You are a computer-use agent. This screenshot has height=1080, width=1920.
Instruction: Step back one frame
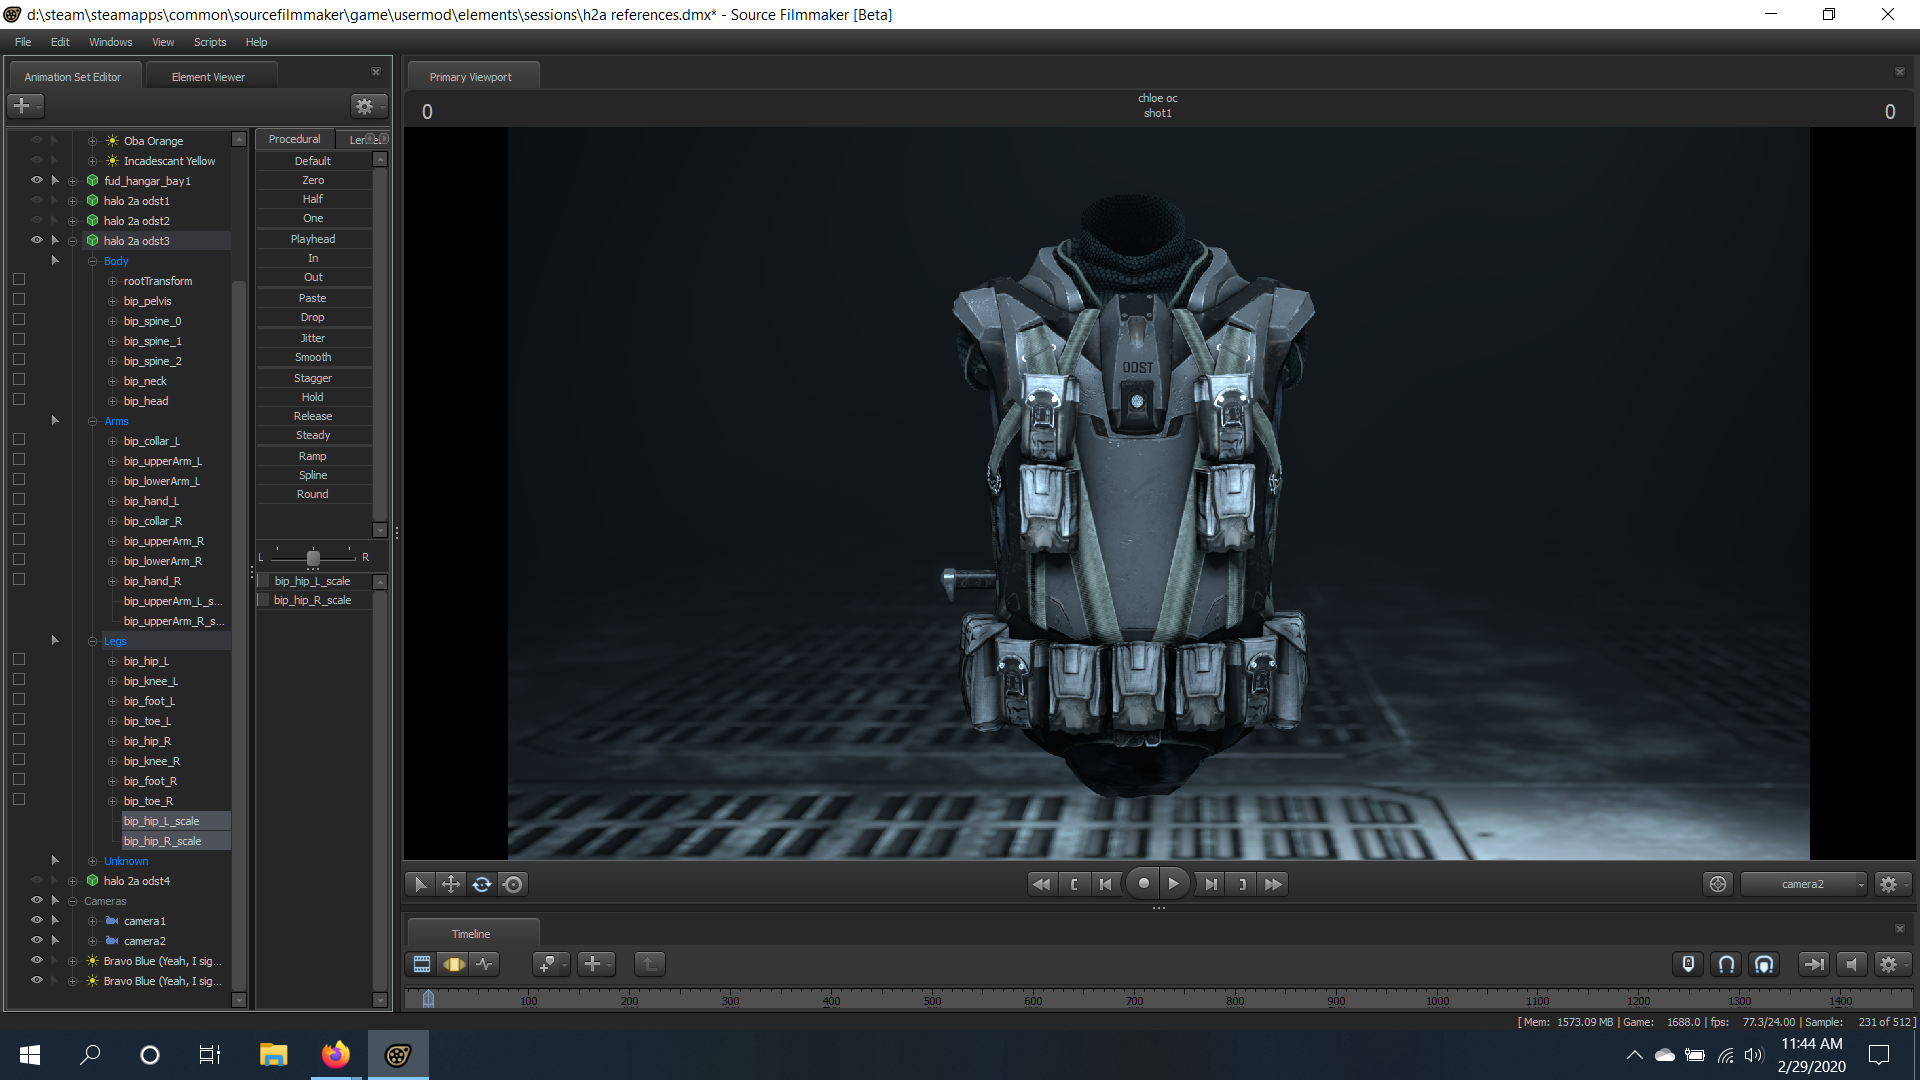tap(1105, 884)
